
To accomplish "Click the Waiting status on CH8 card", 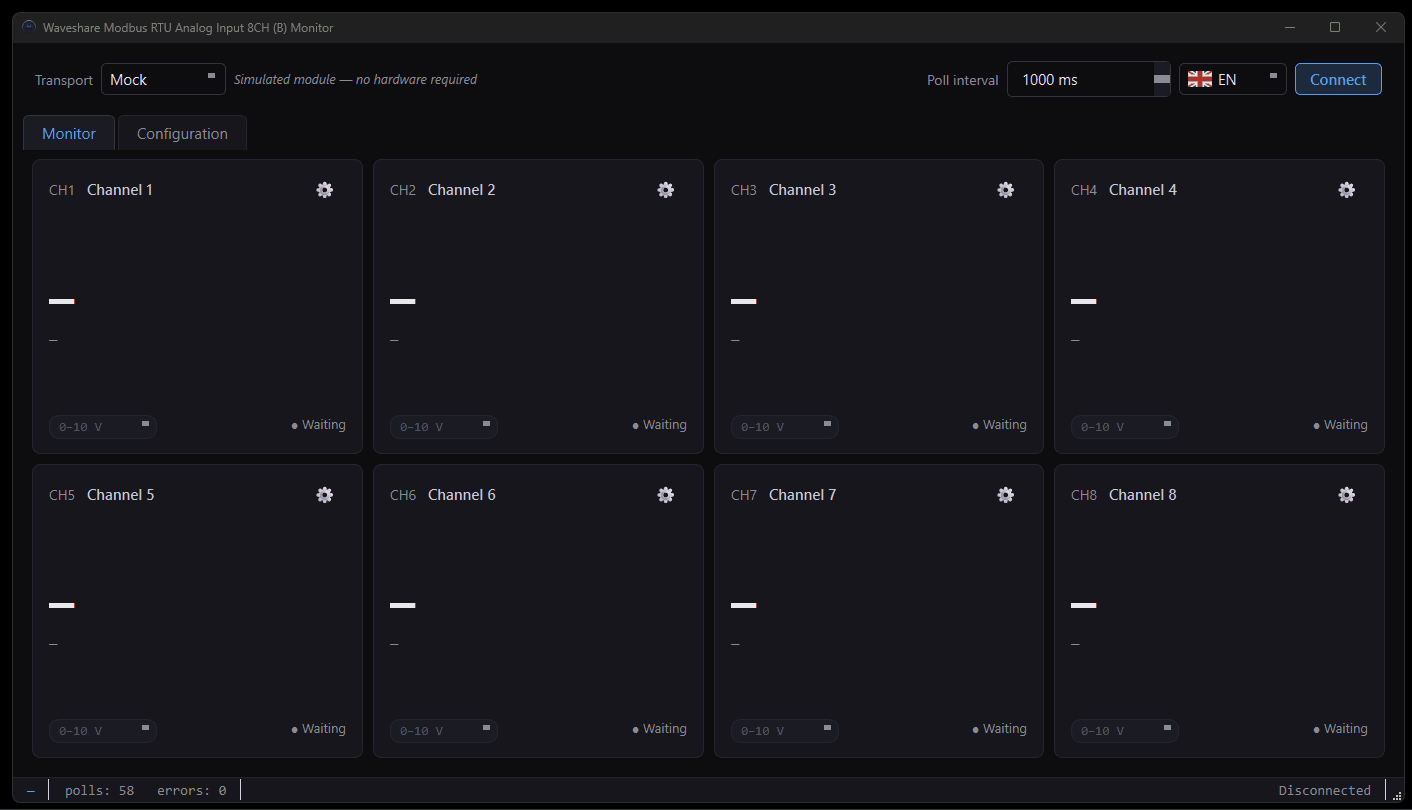I will click(1341, 729).
